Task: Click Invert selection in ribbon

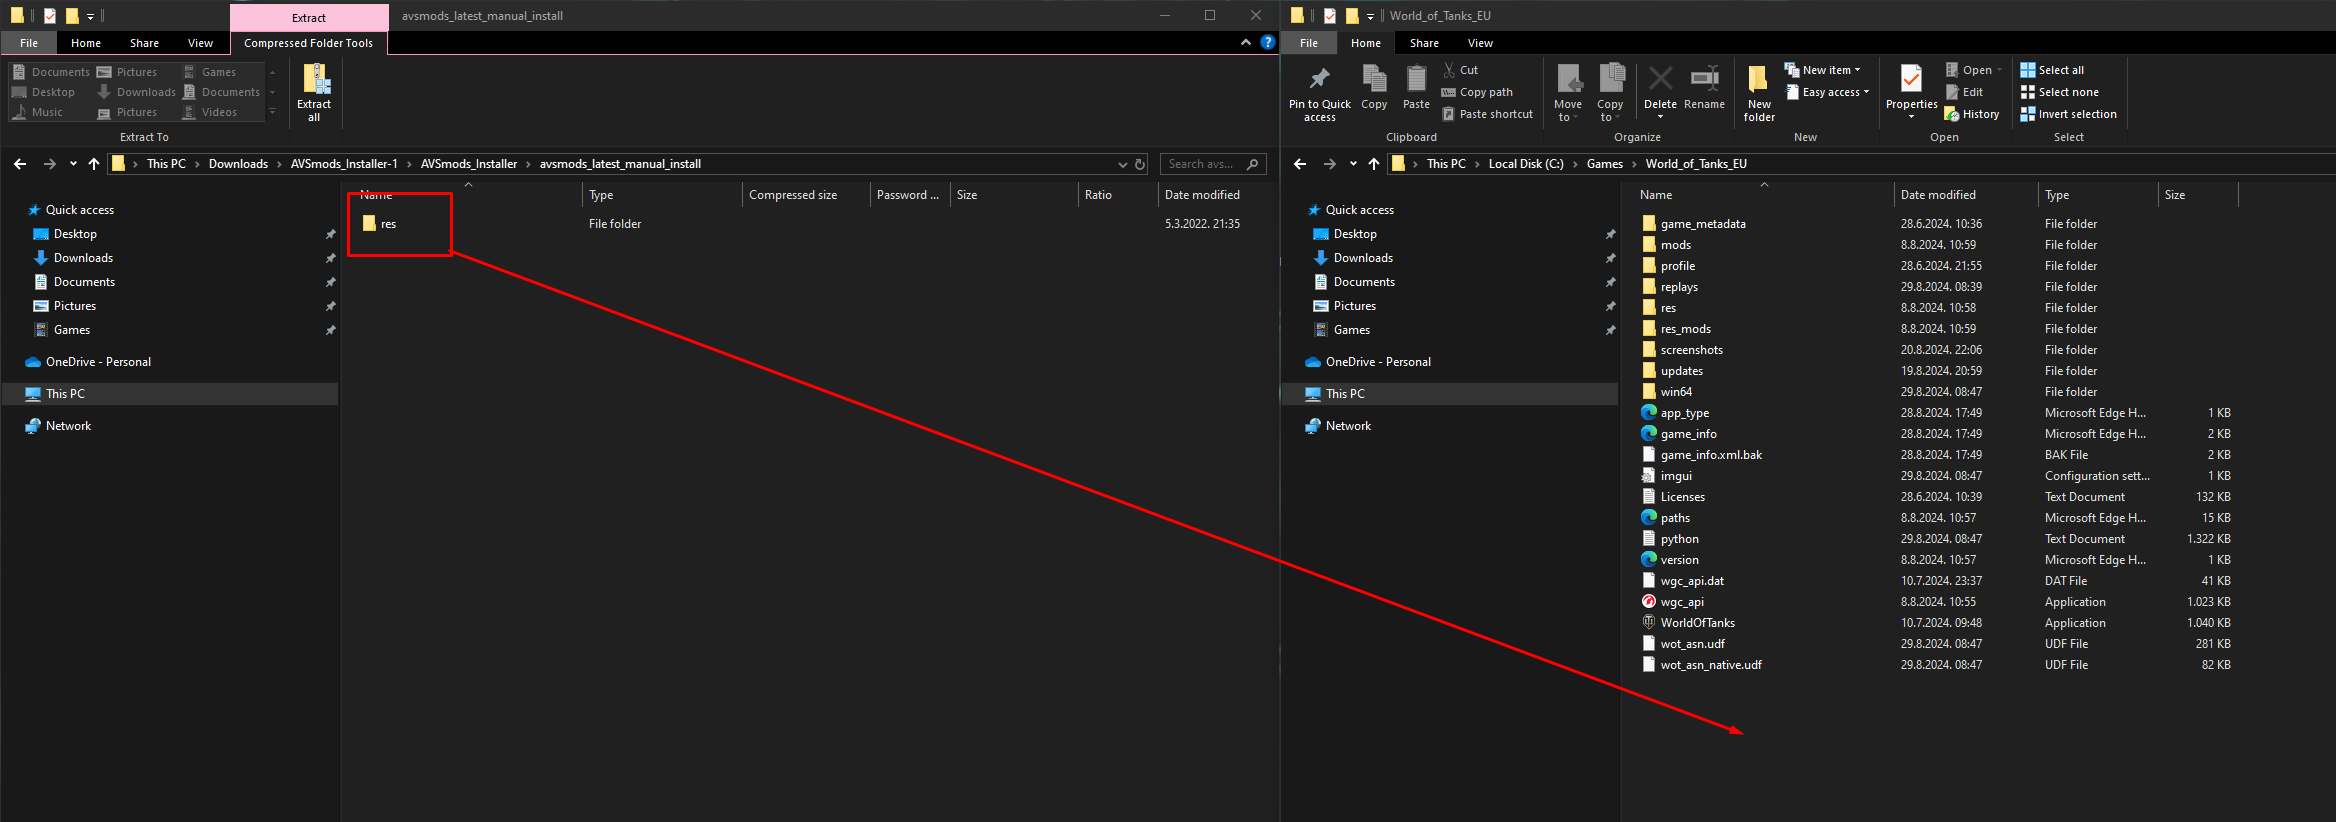Action: point(2068,114)
